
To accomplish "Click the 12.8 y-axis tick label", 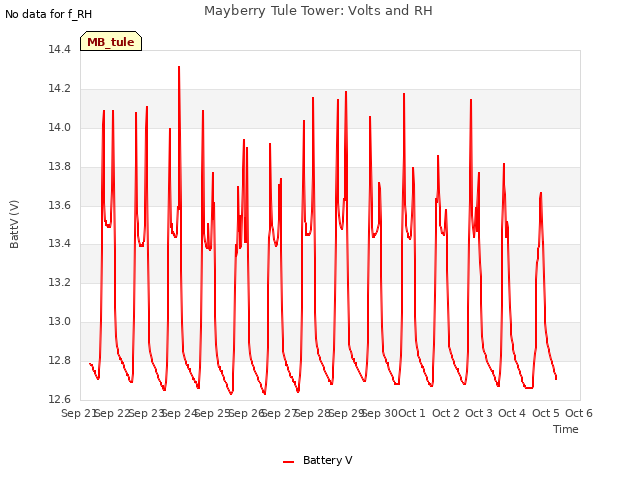I will click(x=60, y=360).
